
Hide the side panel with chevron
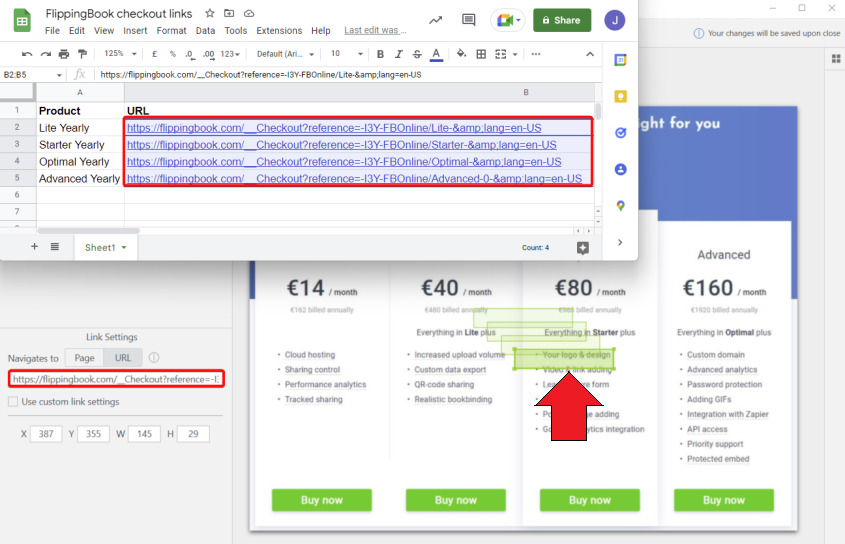click(x=620, y=243)
